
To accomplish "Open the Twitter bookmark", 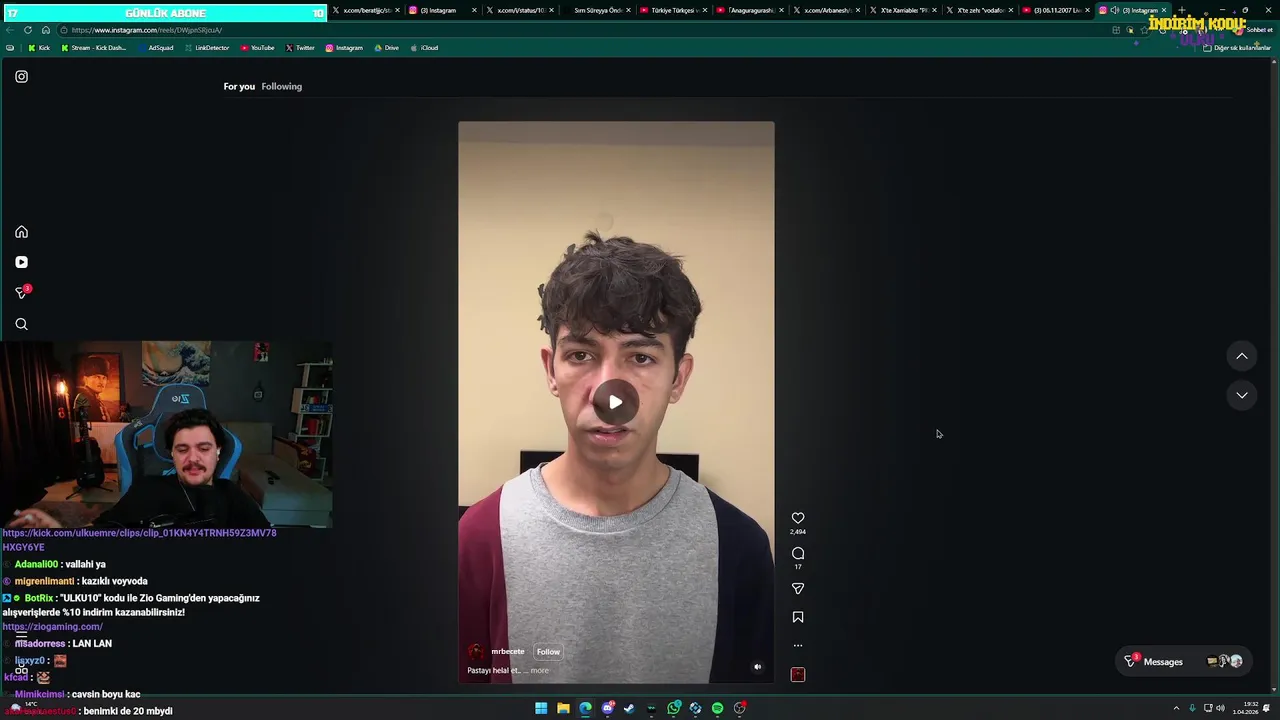I will (x=300, y=48).
